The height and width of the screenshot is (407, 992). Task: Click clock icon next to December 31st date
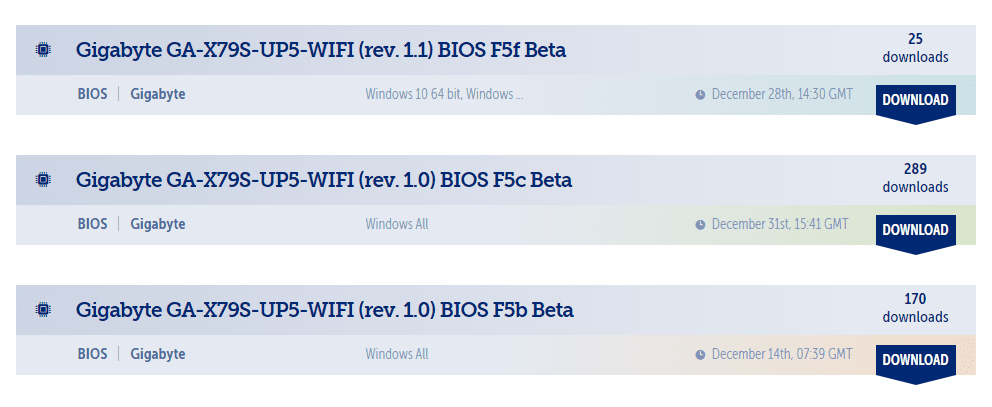click(x=700, y=225)
